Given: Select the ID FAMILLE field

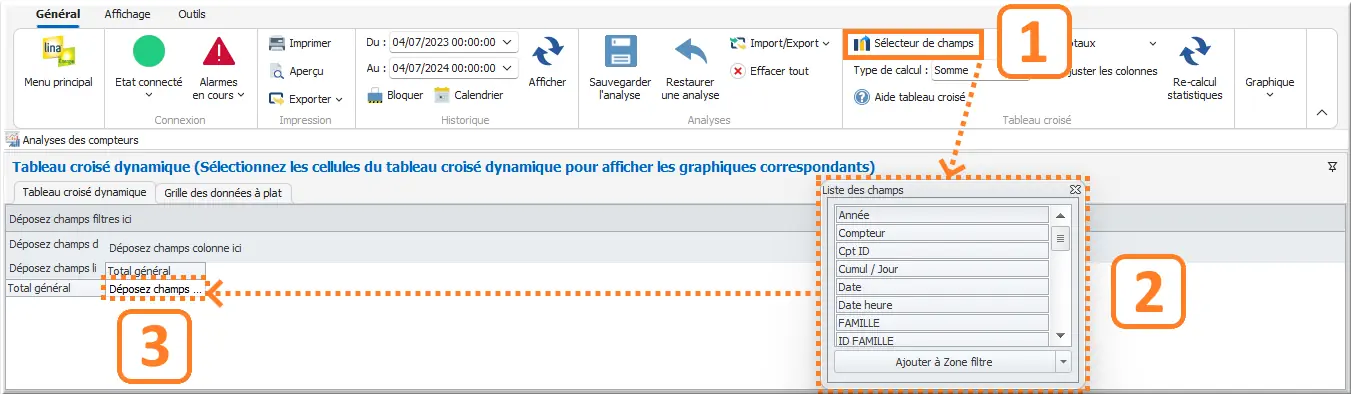Looking at the screenshot, I should point(942,340).
